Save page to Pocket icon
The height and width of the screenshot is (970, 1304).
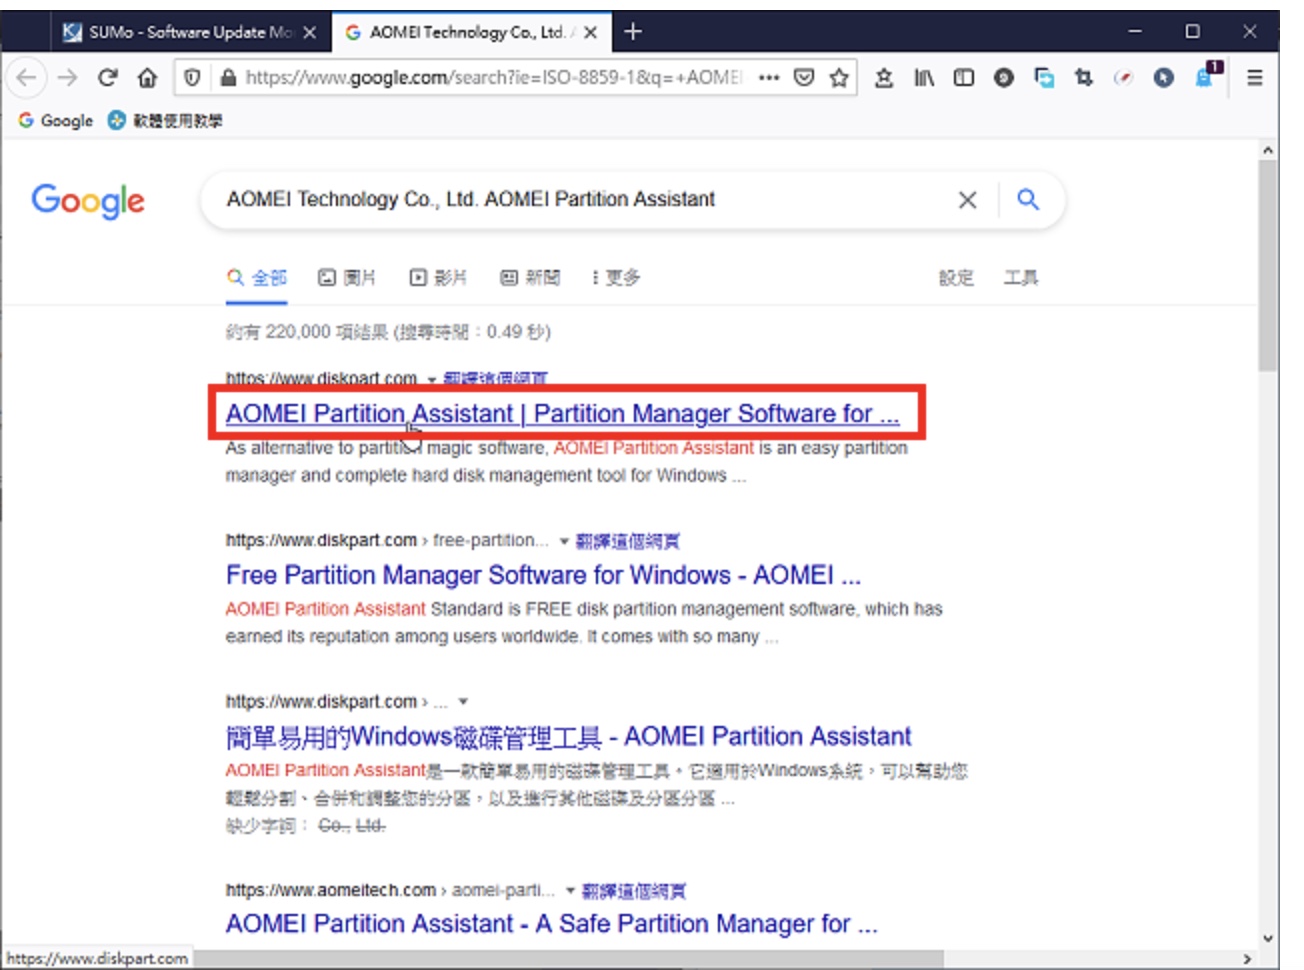[804, 78]
